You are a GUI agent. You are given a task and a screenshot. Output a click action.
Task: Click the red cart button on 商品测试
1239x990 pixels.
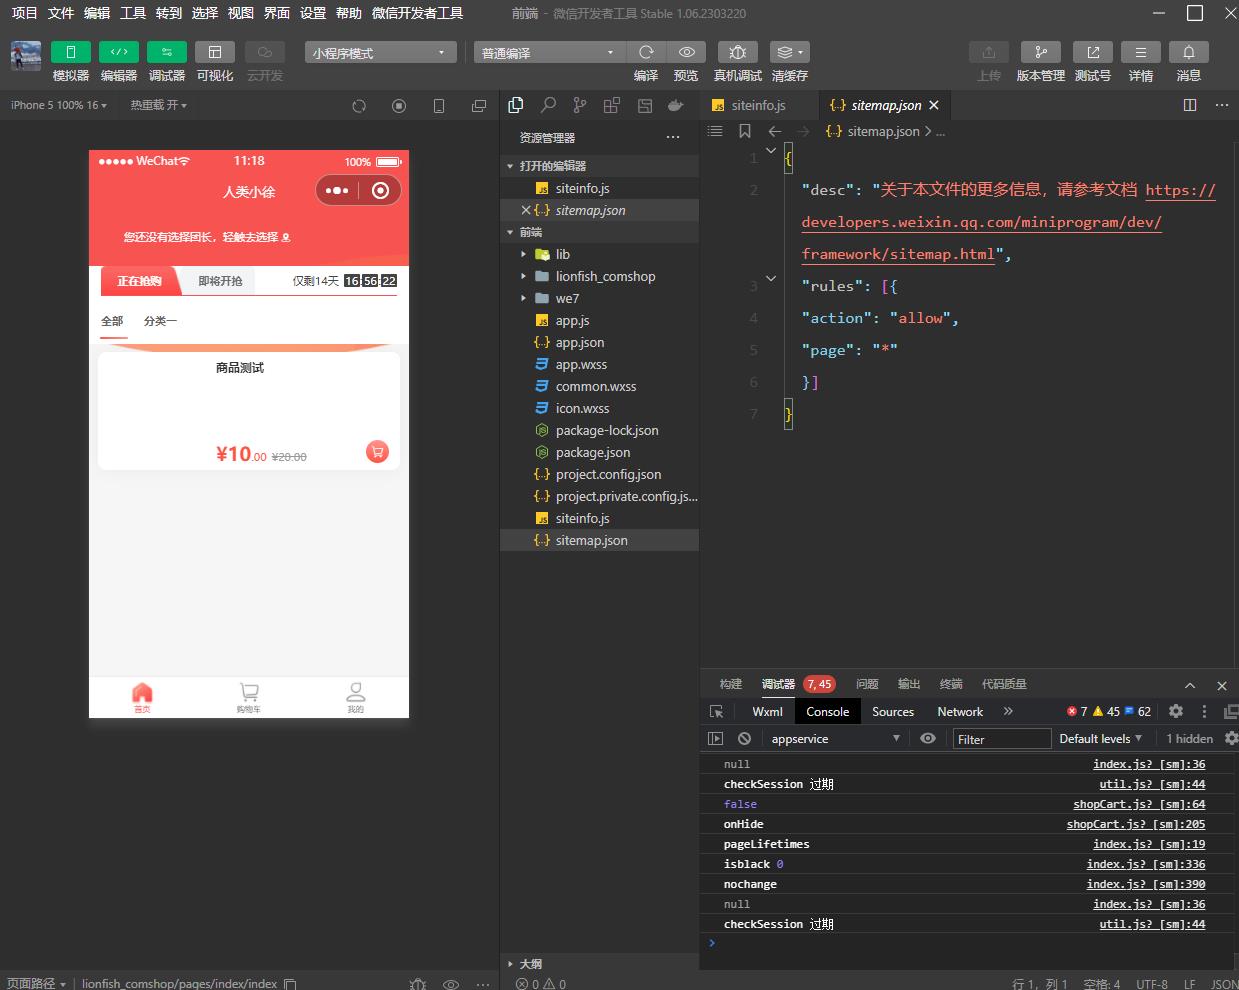377,452
